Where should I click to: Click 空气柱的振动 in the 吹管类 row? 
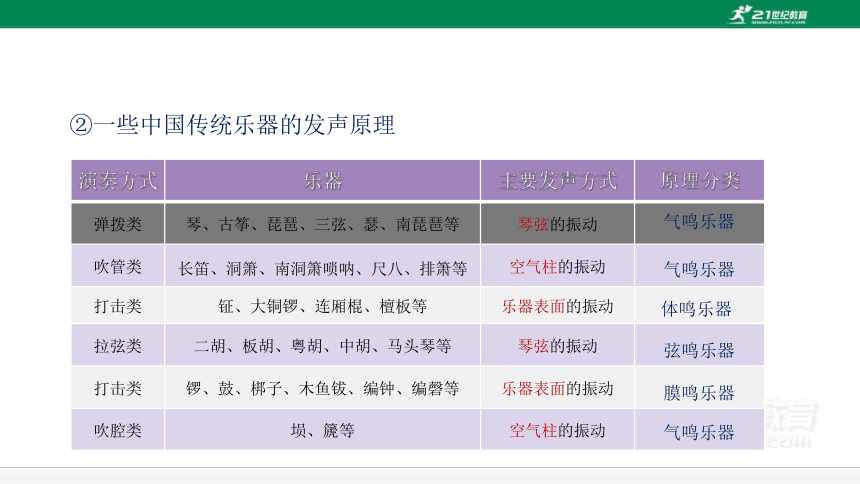(558, 267)
